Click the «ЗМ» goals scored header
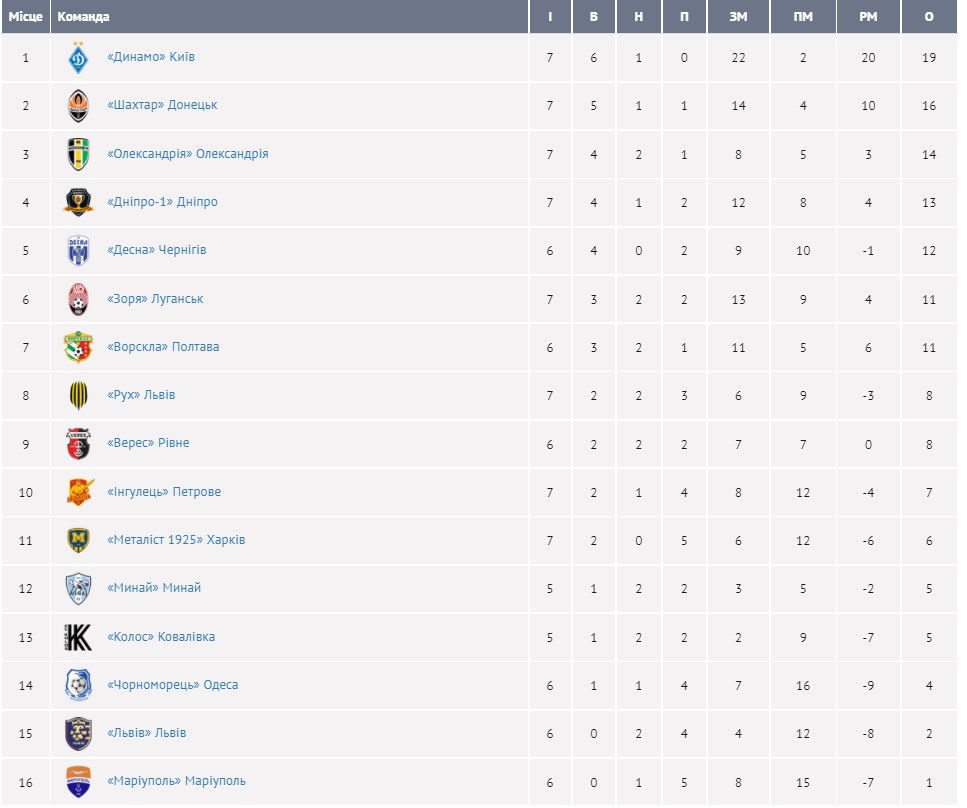967x808 pixels. 739,17
